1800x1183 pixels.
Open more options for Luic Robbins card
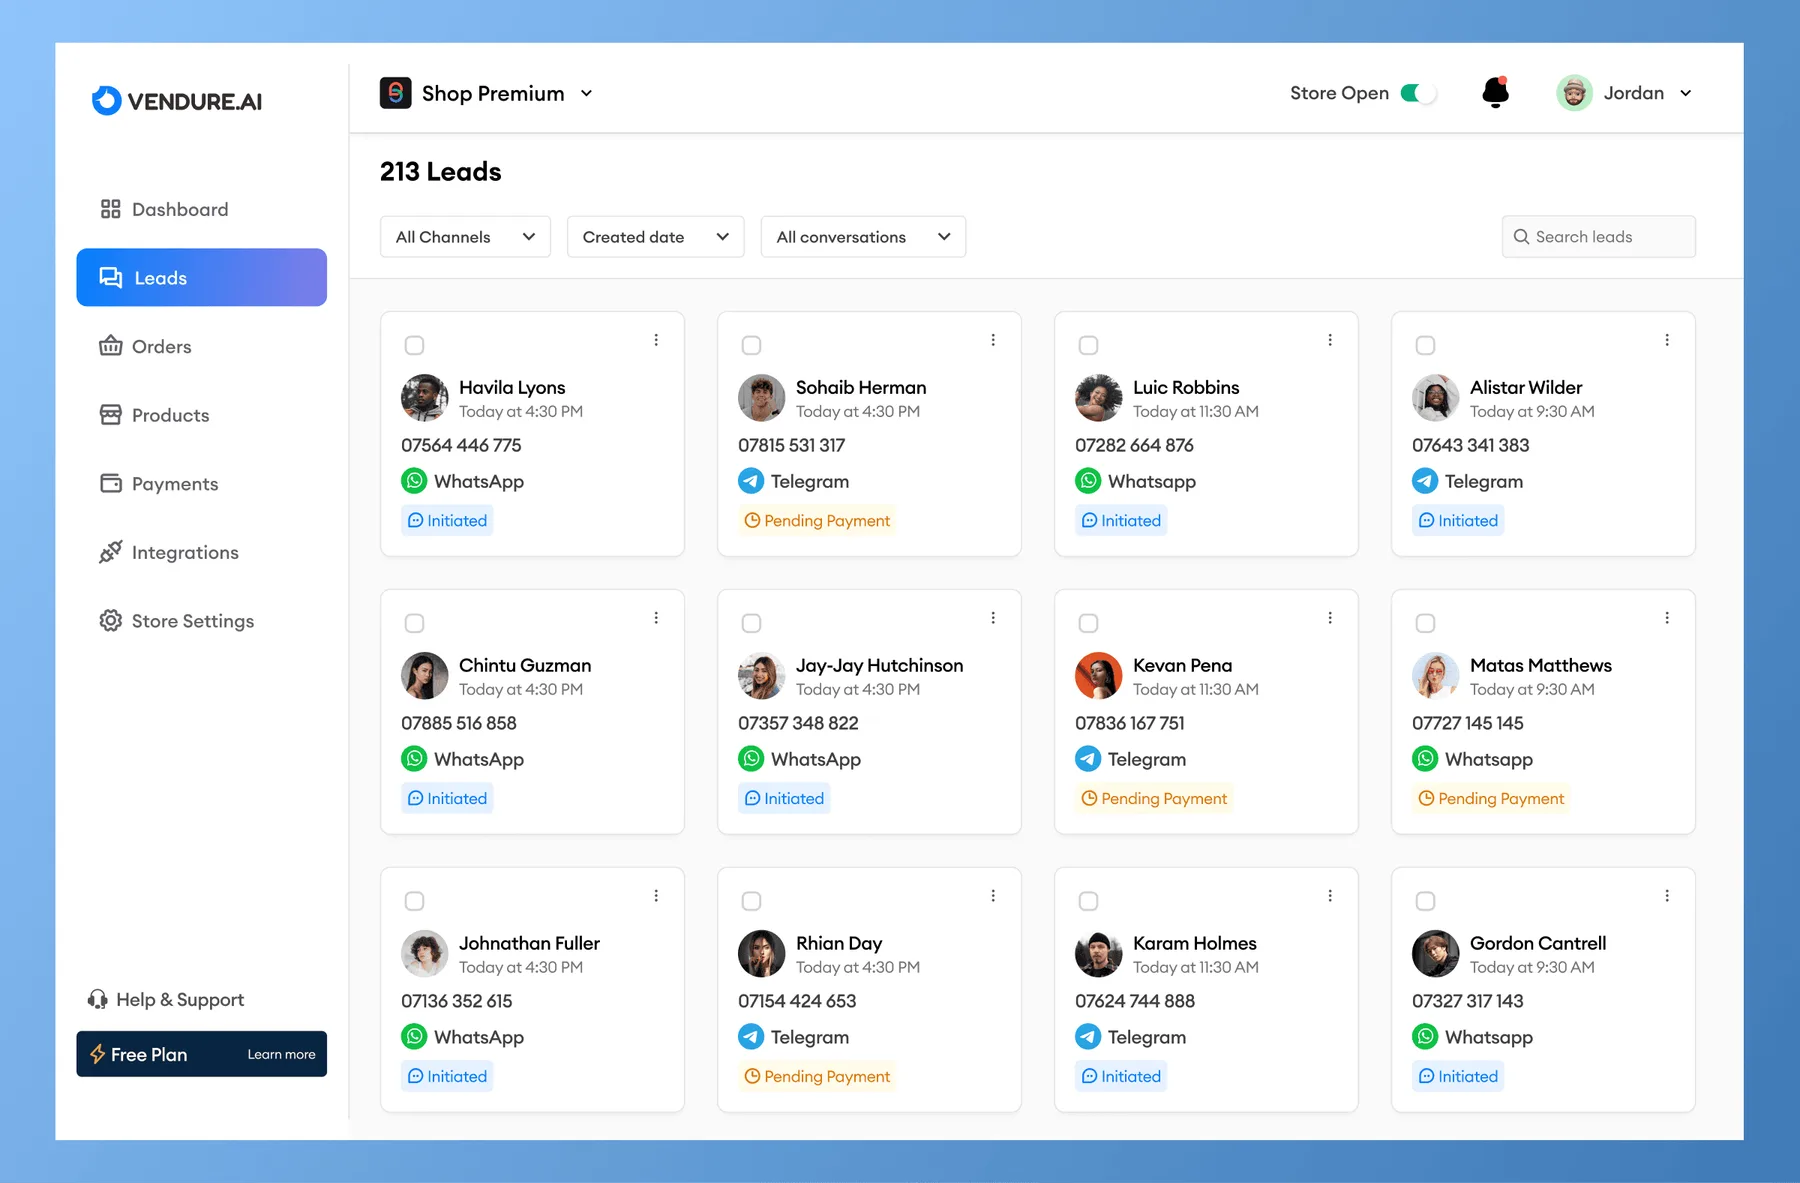click(1330, 340)
